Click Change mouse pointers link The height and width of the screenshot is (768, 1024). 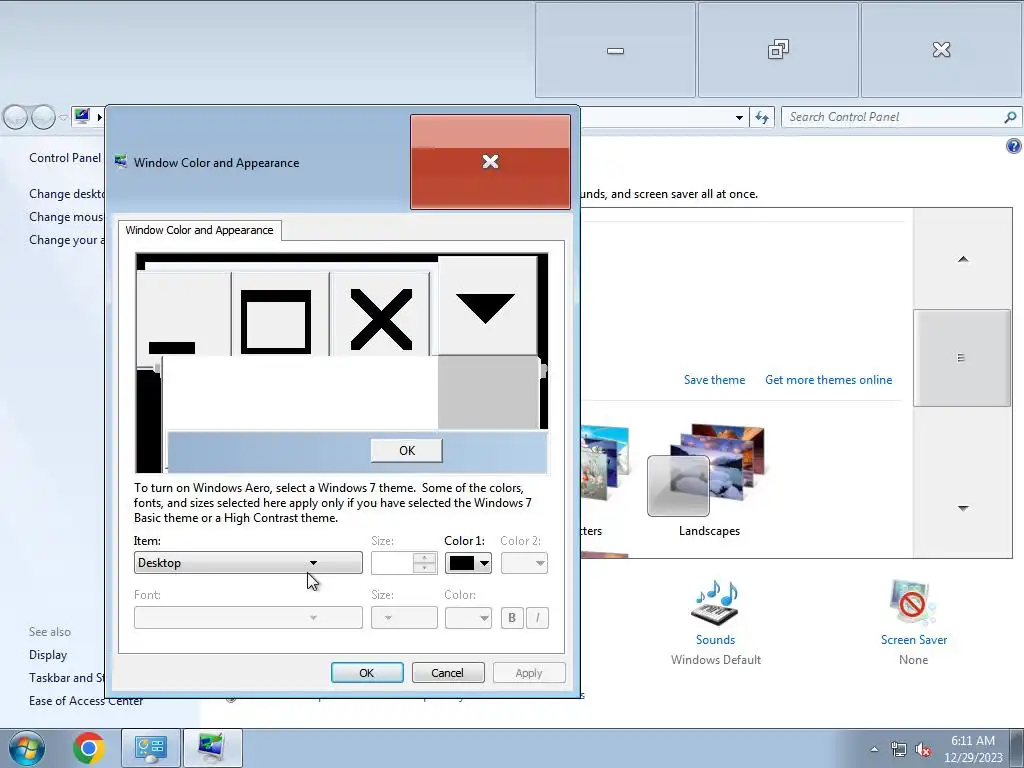tap(66, 217)
